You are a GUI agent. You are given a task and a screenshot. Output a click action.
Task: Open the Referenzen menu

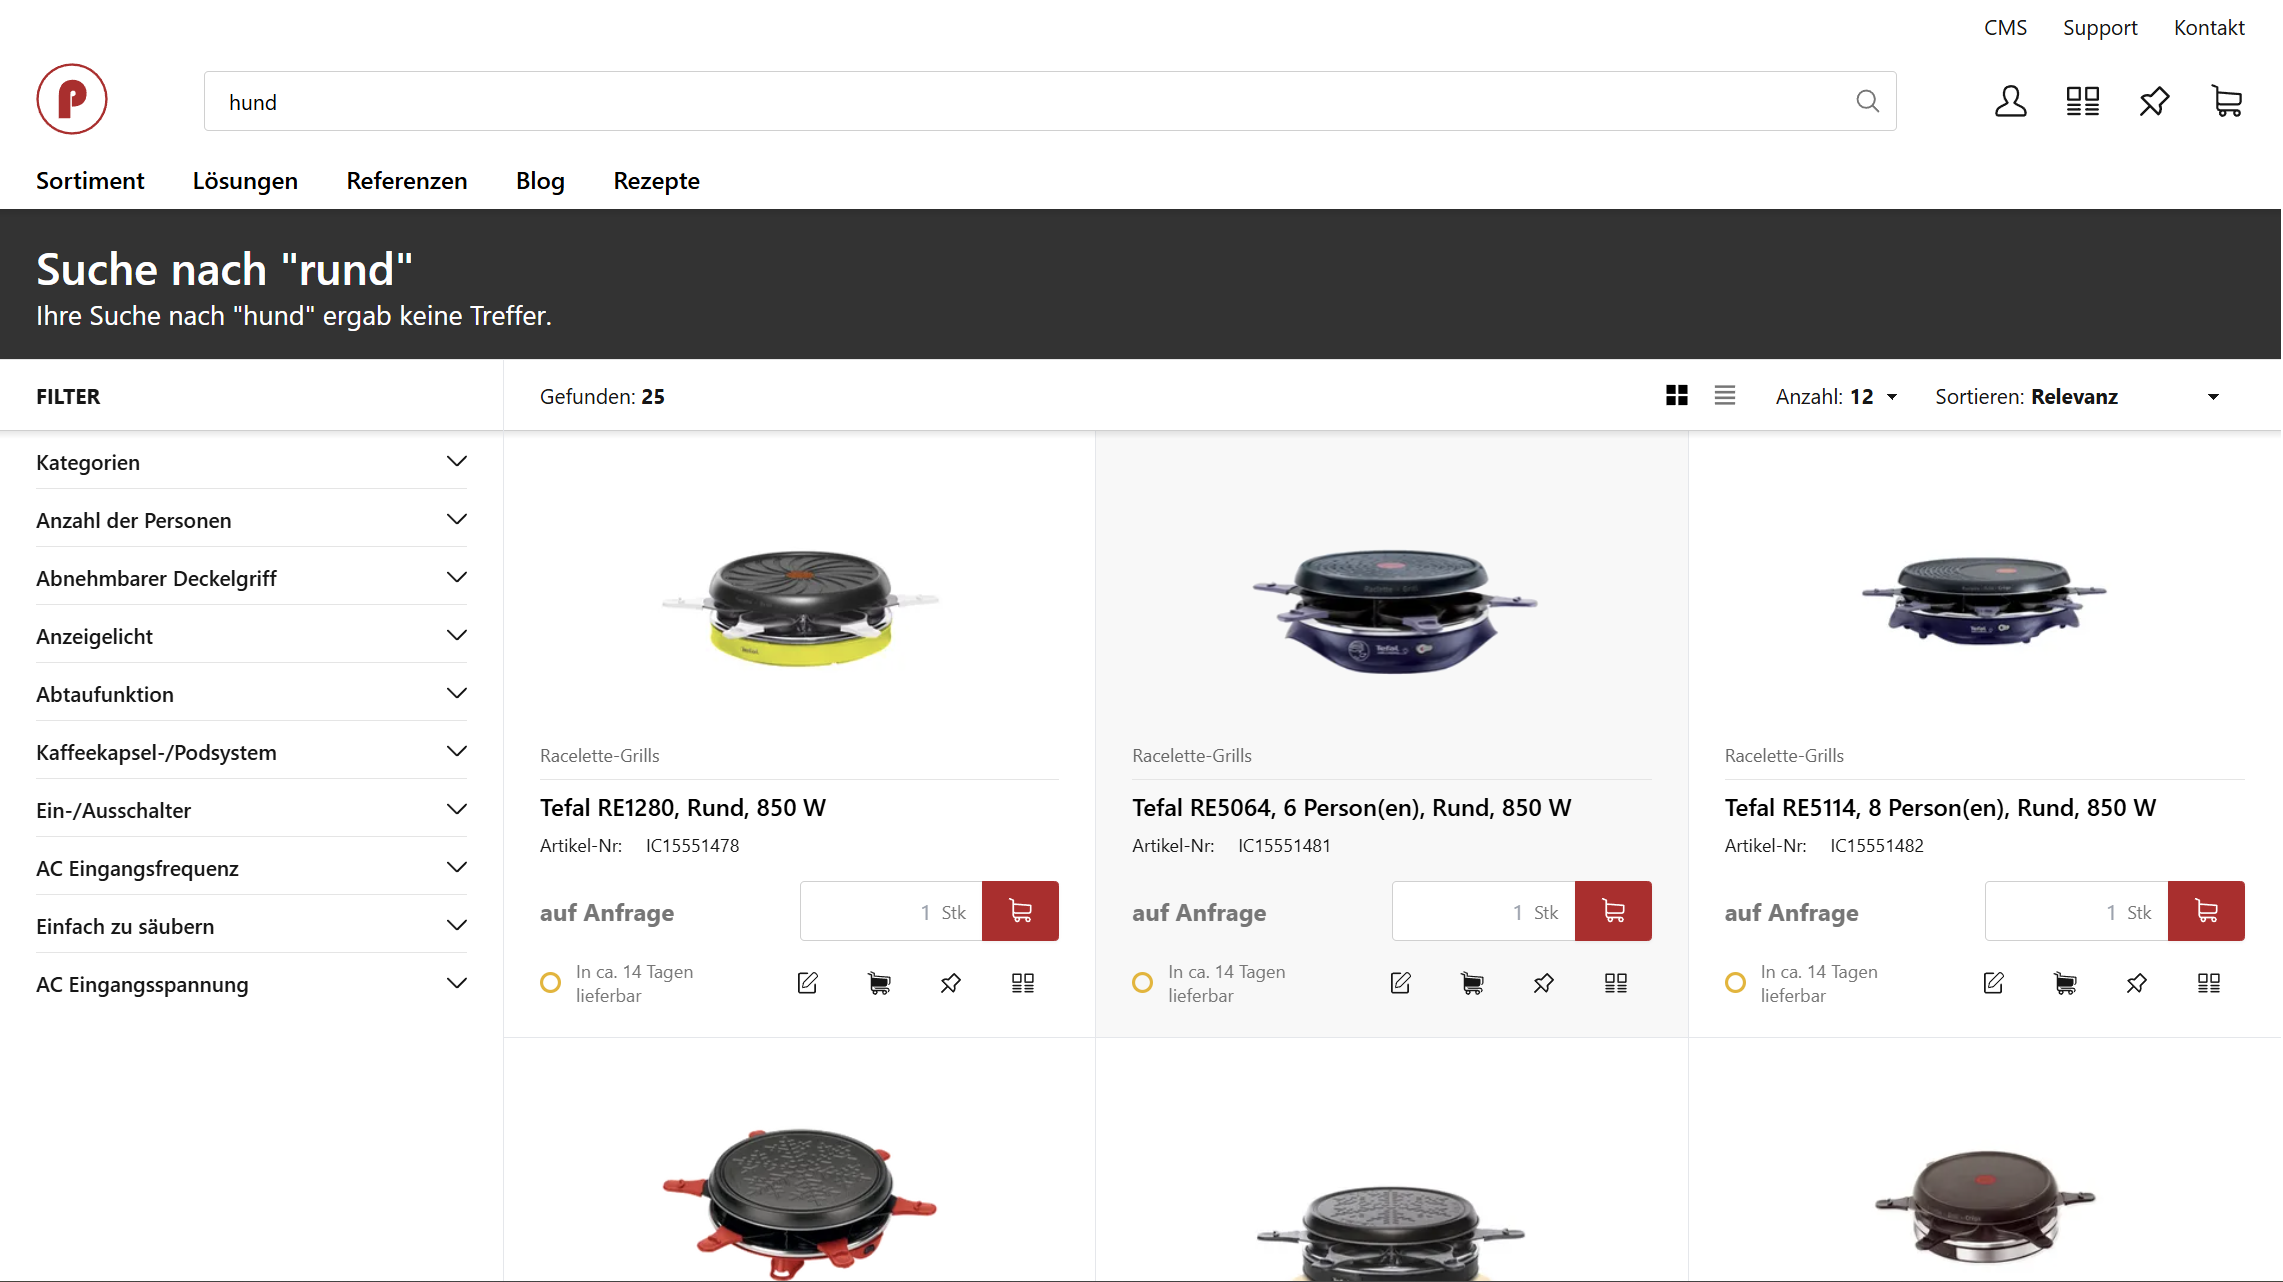coord(407,181)
